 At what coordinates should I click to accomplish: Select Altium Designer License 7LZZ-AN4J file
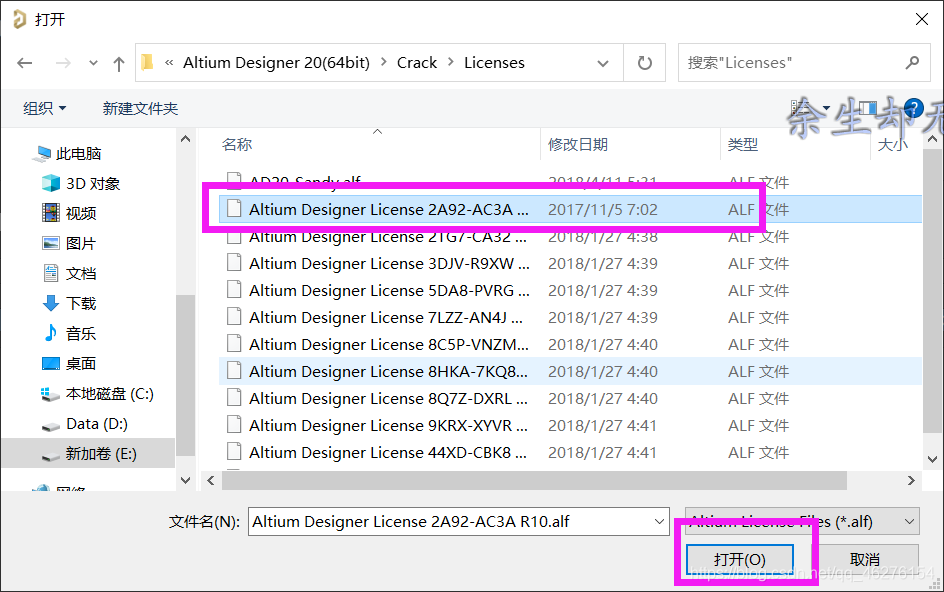click(x=570, y=317)
